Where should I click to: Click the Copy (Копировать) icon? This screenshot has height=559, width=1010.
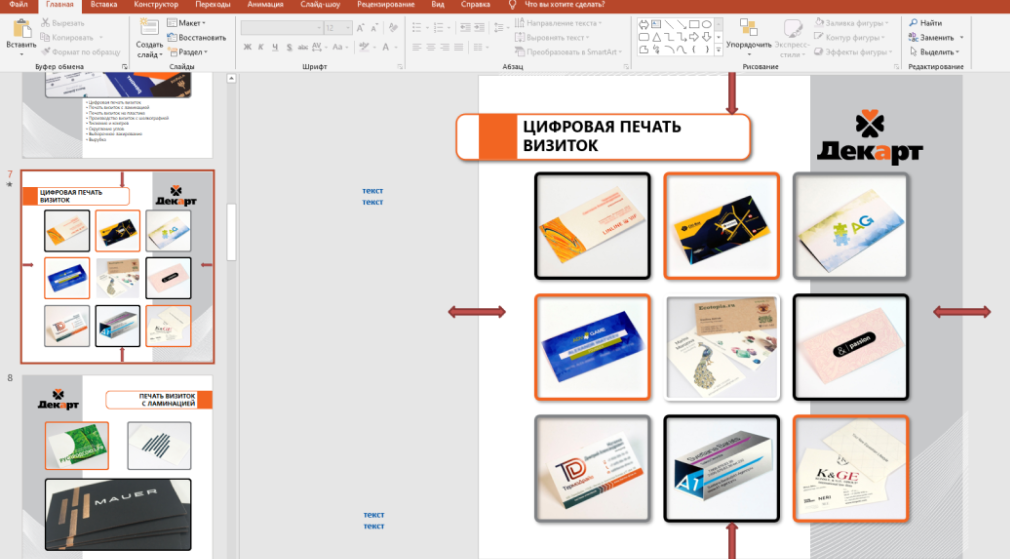click(x=45, y=37)
